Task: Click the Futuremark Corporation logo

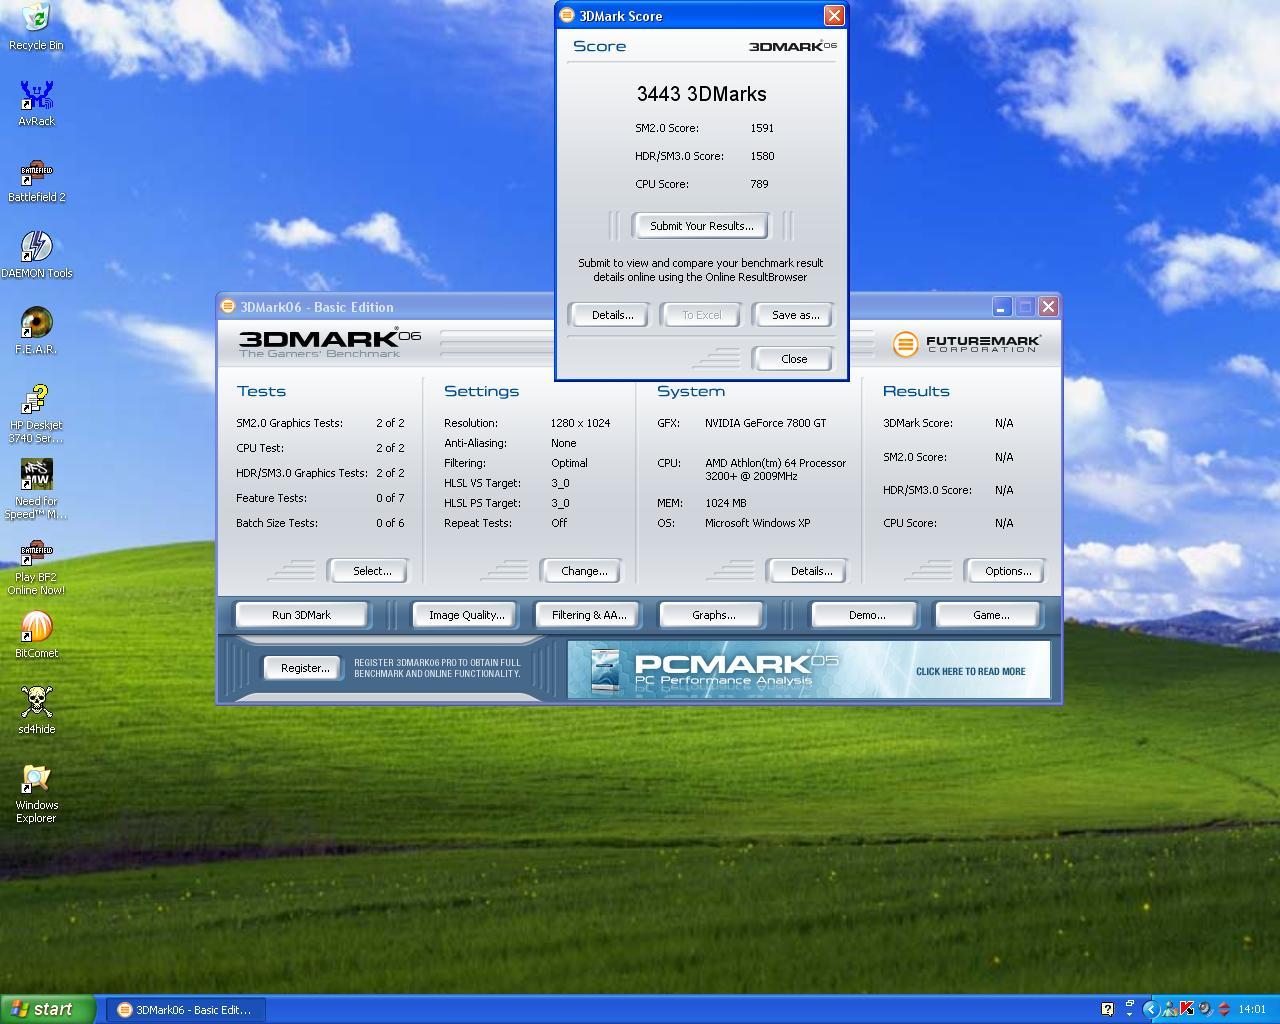Action: tap(966, 344)
